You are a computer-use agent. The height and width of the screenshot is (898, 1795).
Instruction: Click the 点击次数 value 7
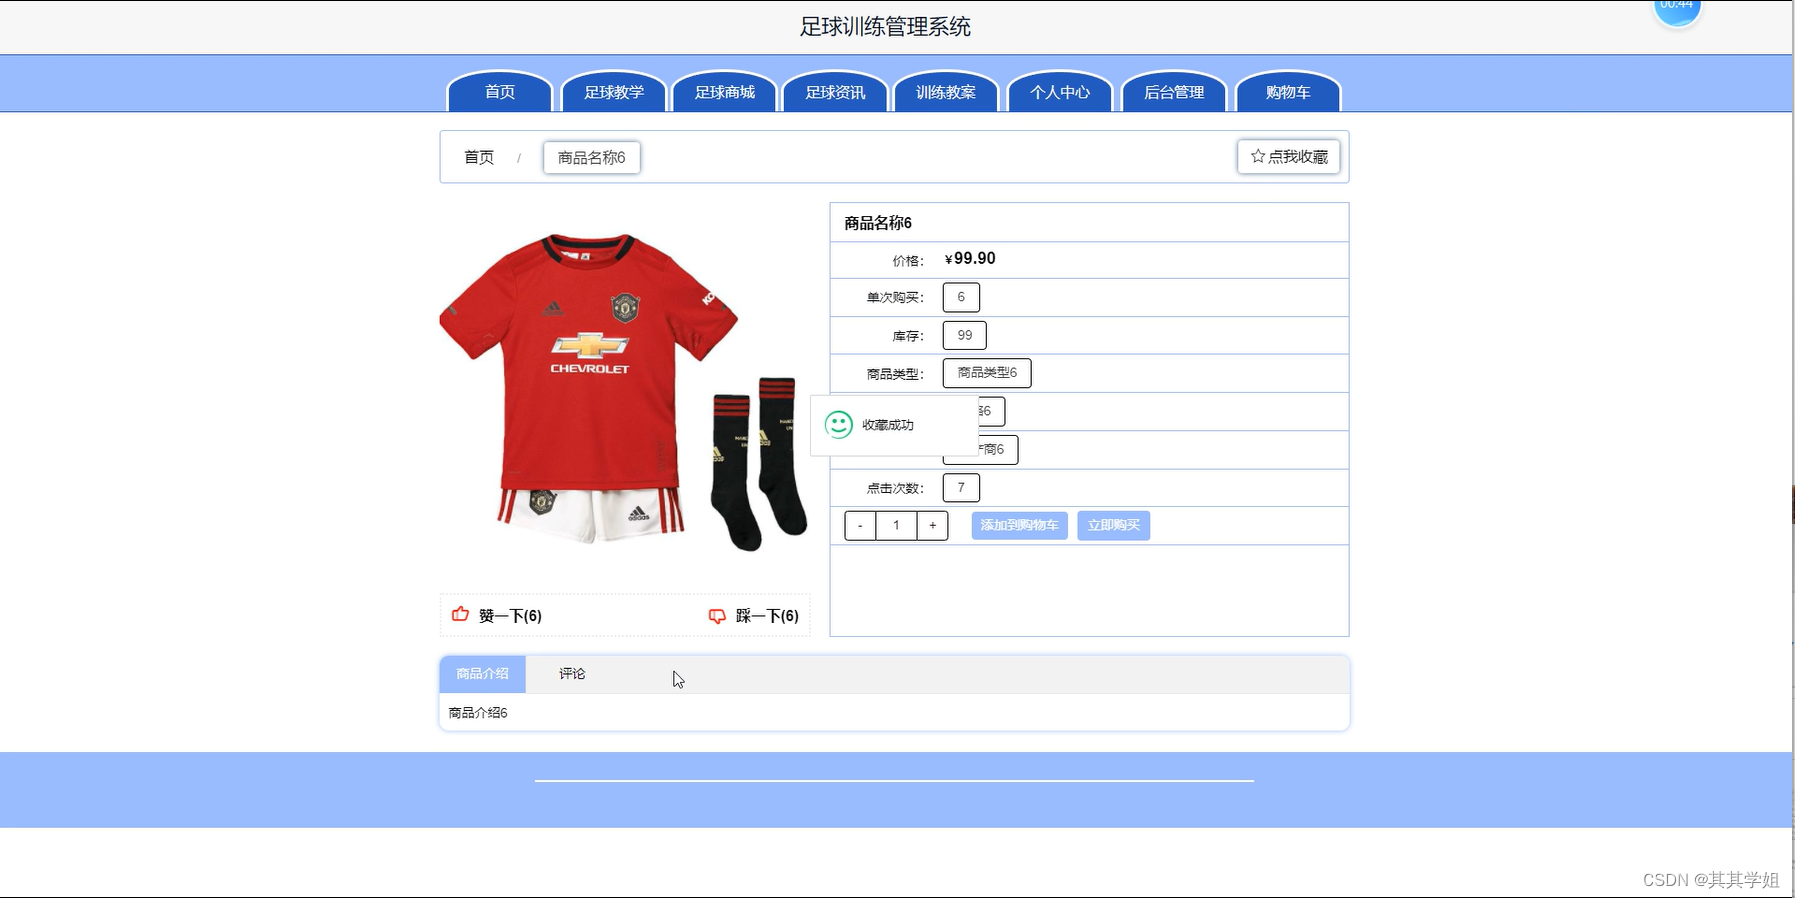961,488
